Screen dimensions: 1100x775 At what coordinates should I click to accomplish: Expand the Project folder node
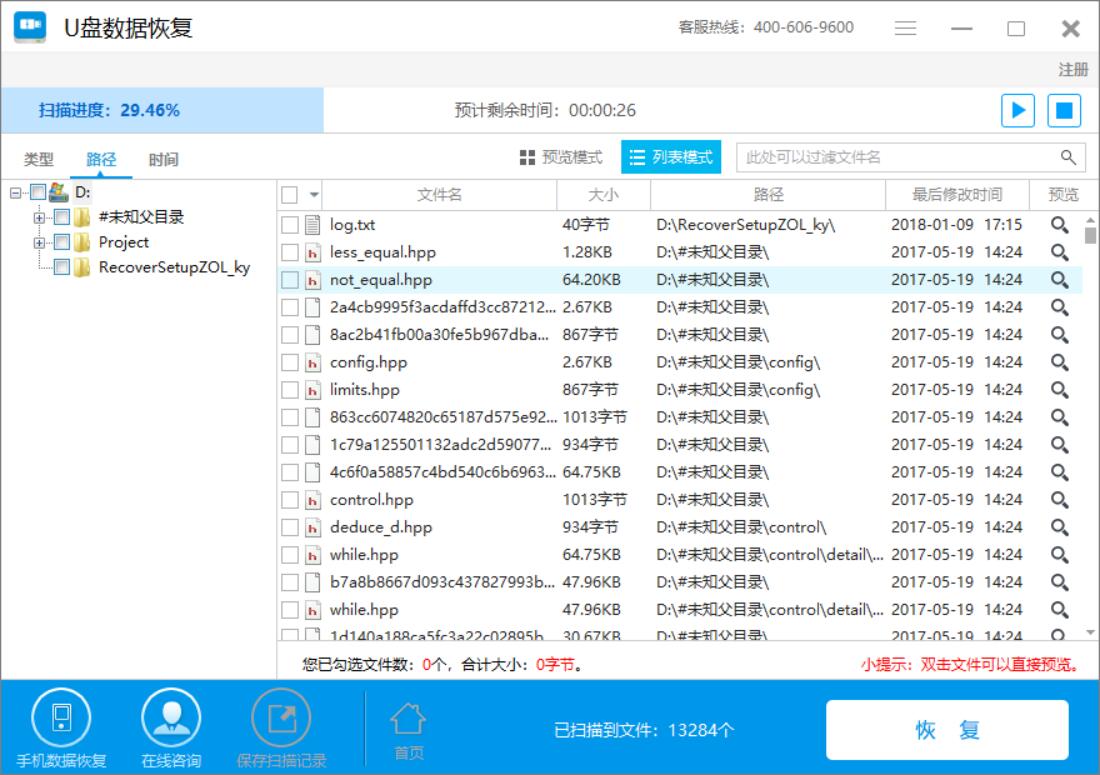[x=40, y=243]
